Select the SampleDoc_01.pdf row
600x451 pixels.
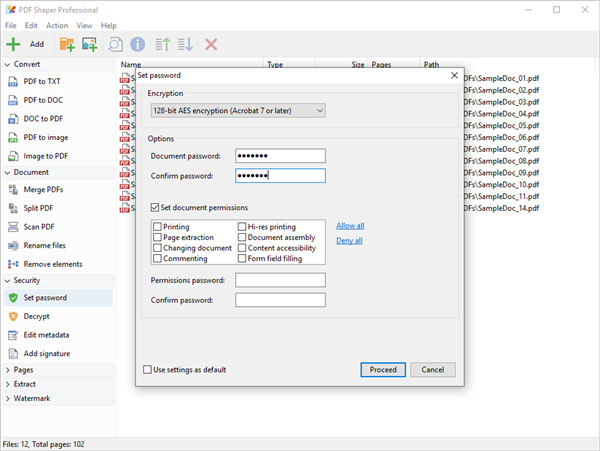tap(501, 78)
